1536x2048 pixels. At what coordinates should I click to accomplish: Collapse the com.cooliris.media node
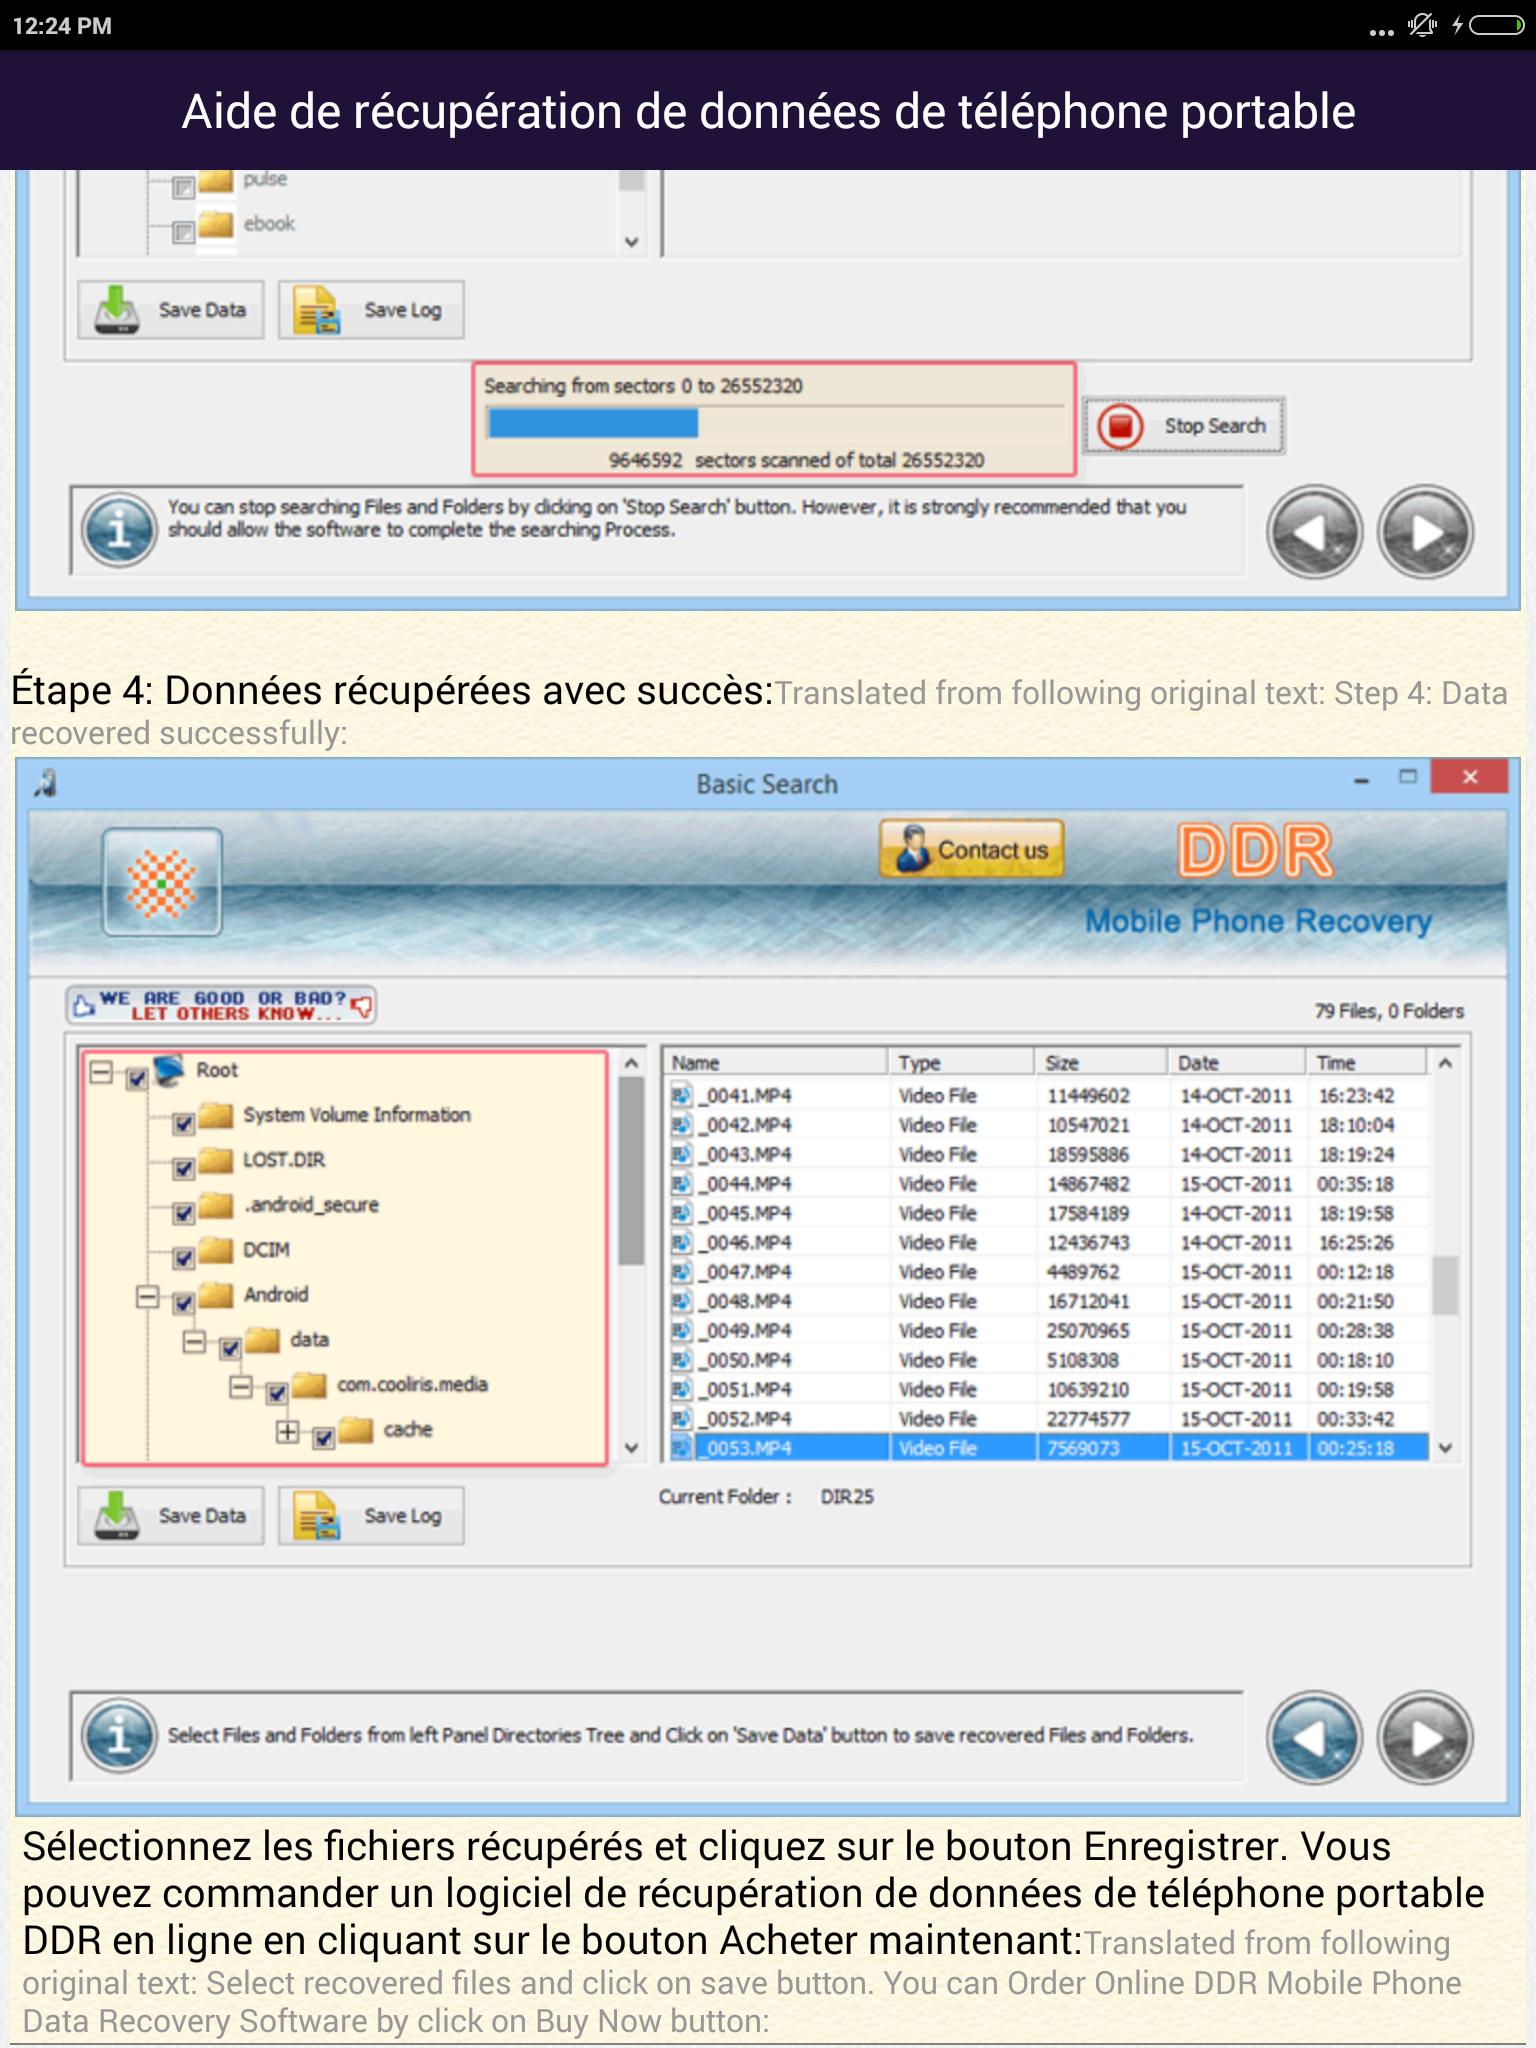[x=241, y=1387]
